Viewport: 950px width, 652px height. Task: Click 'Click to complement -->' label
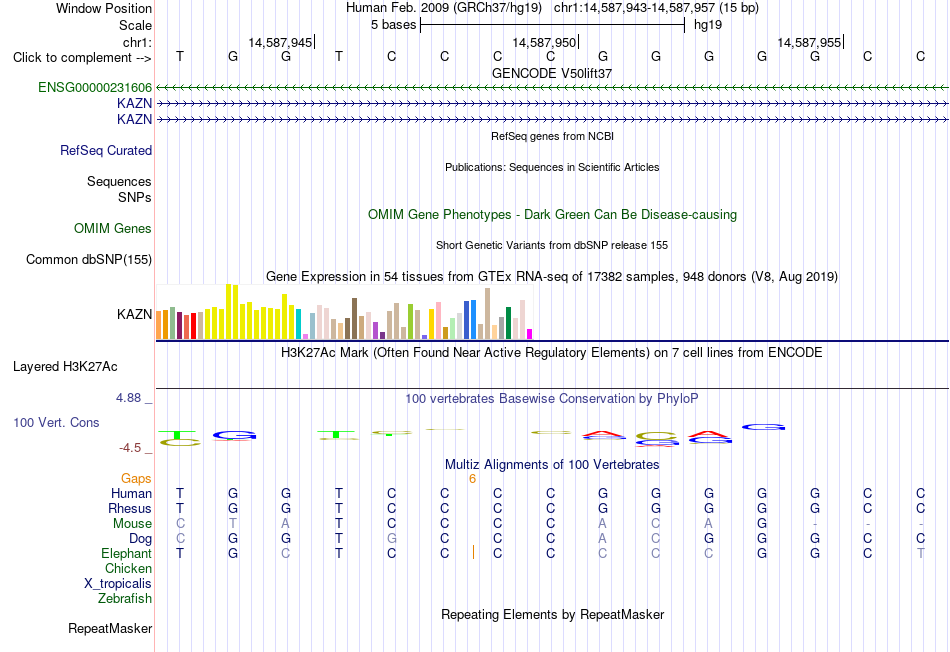point(82,58)
